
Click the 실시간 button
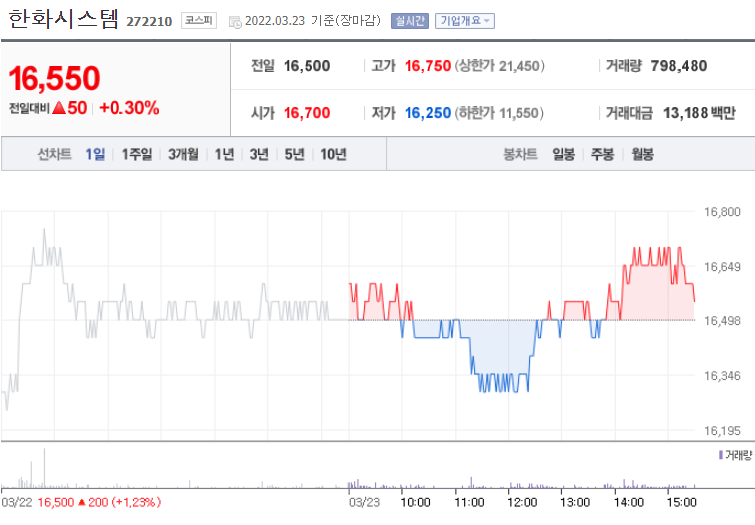tap(410, 21)
